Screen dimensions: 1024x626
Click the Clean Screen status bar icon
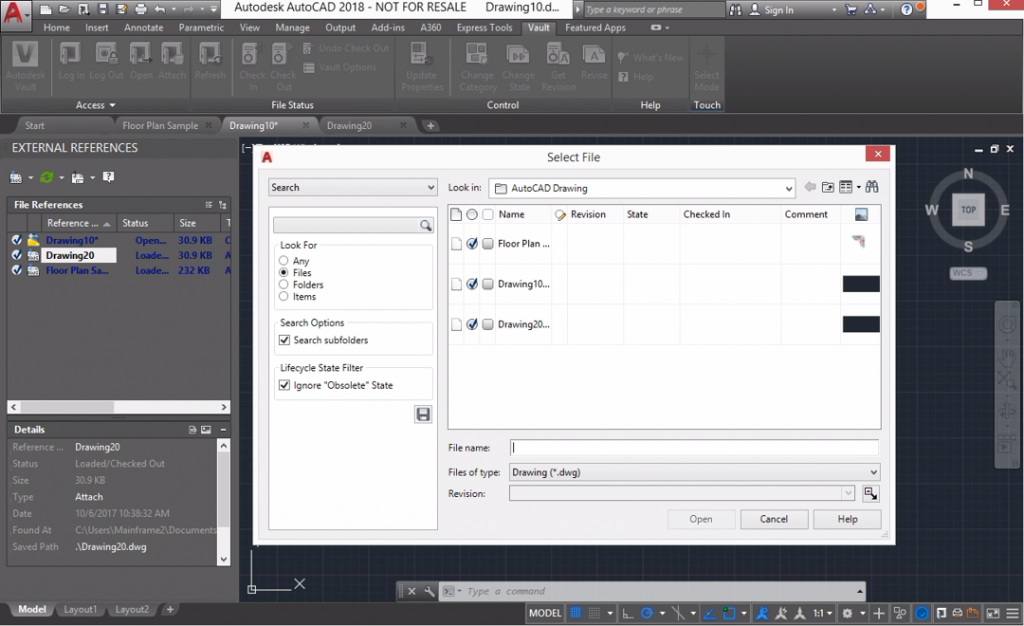tap(993, 613)
